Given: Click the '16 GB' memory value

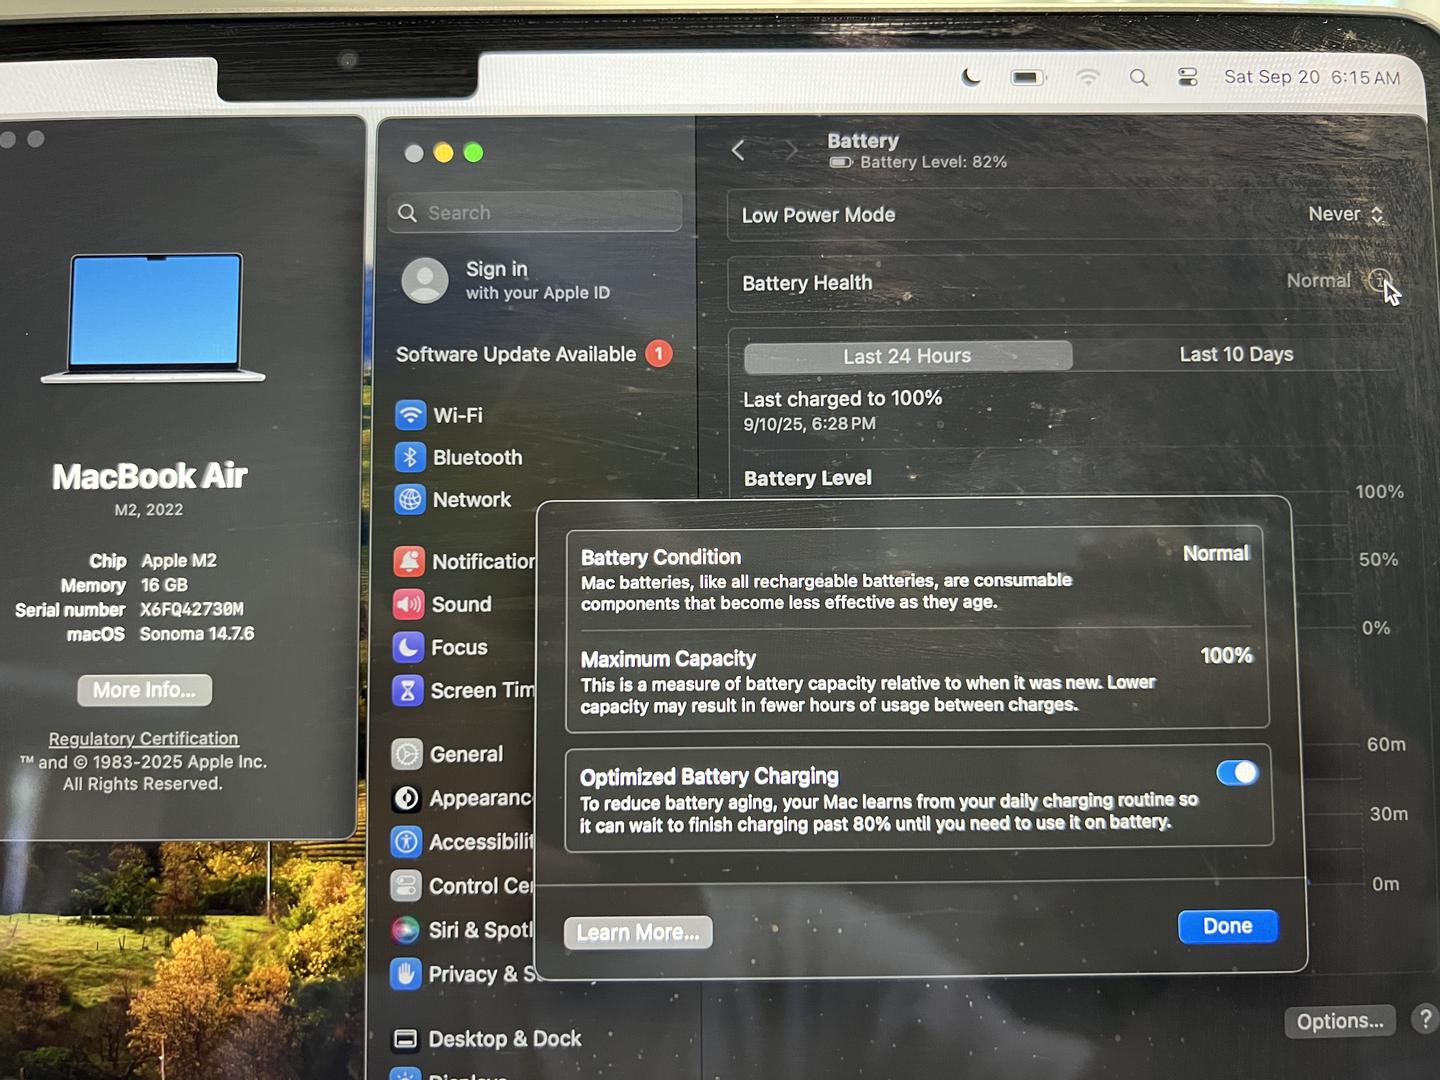Looking at the screenshot, I should click(x=164, y=585).
